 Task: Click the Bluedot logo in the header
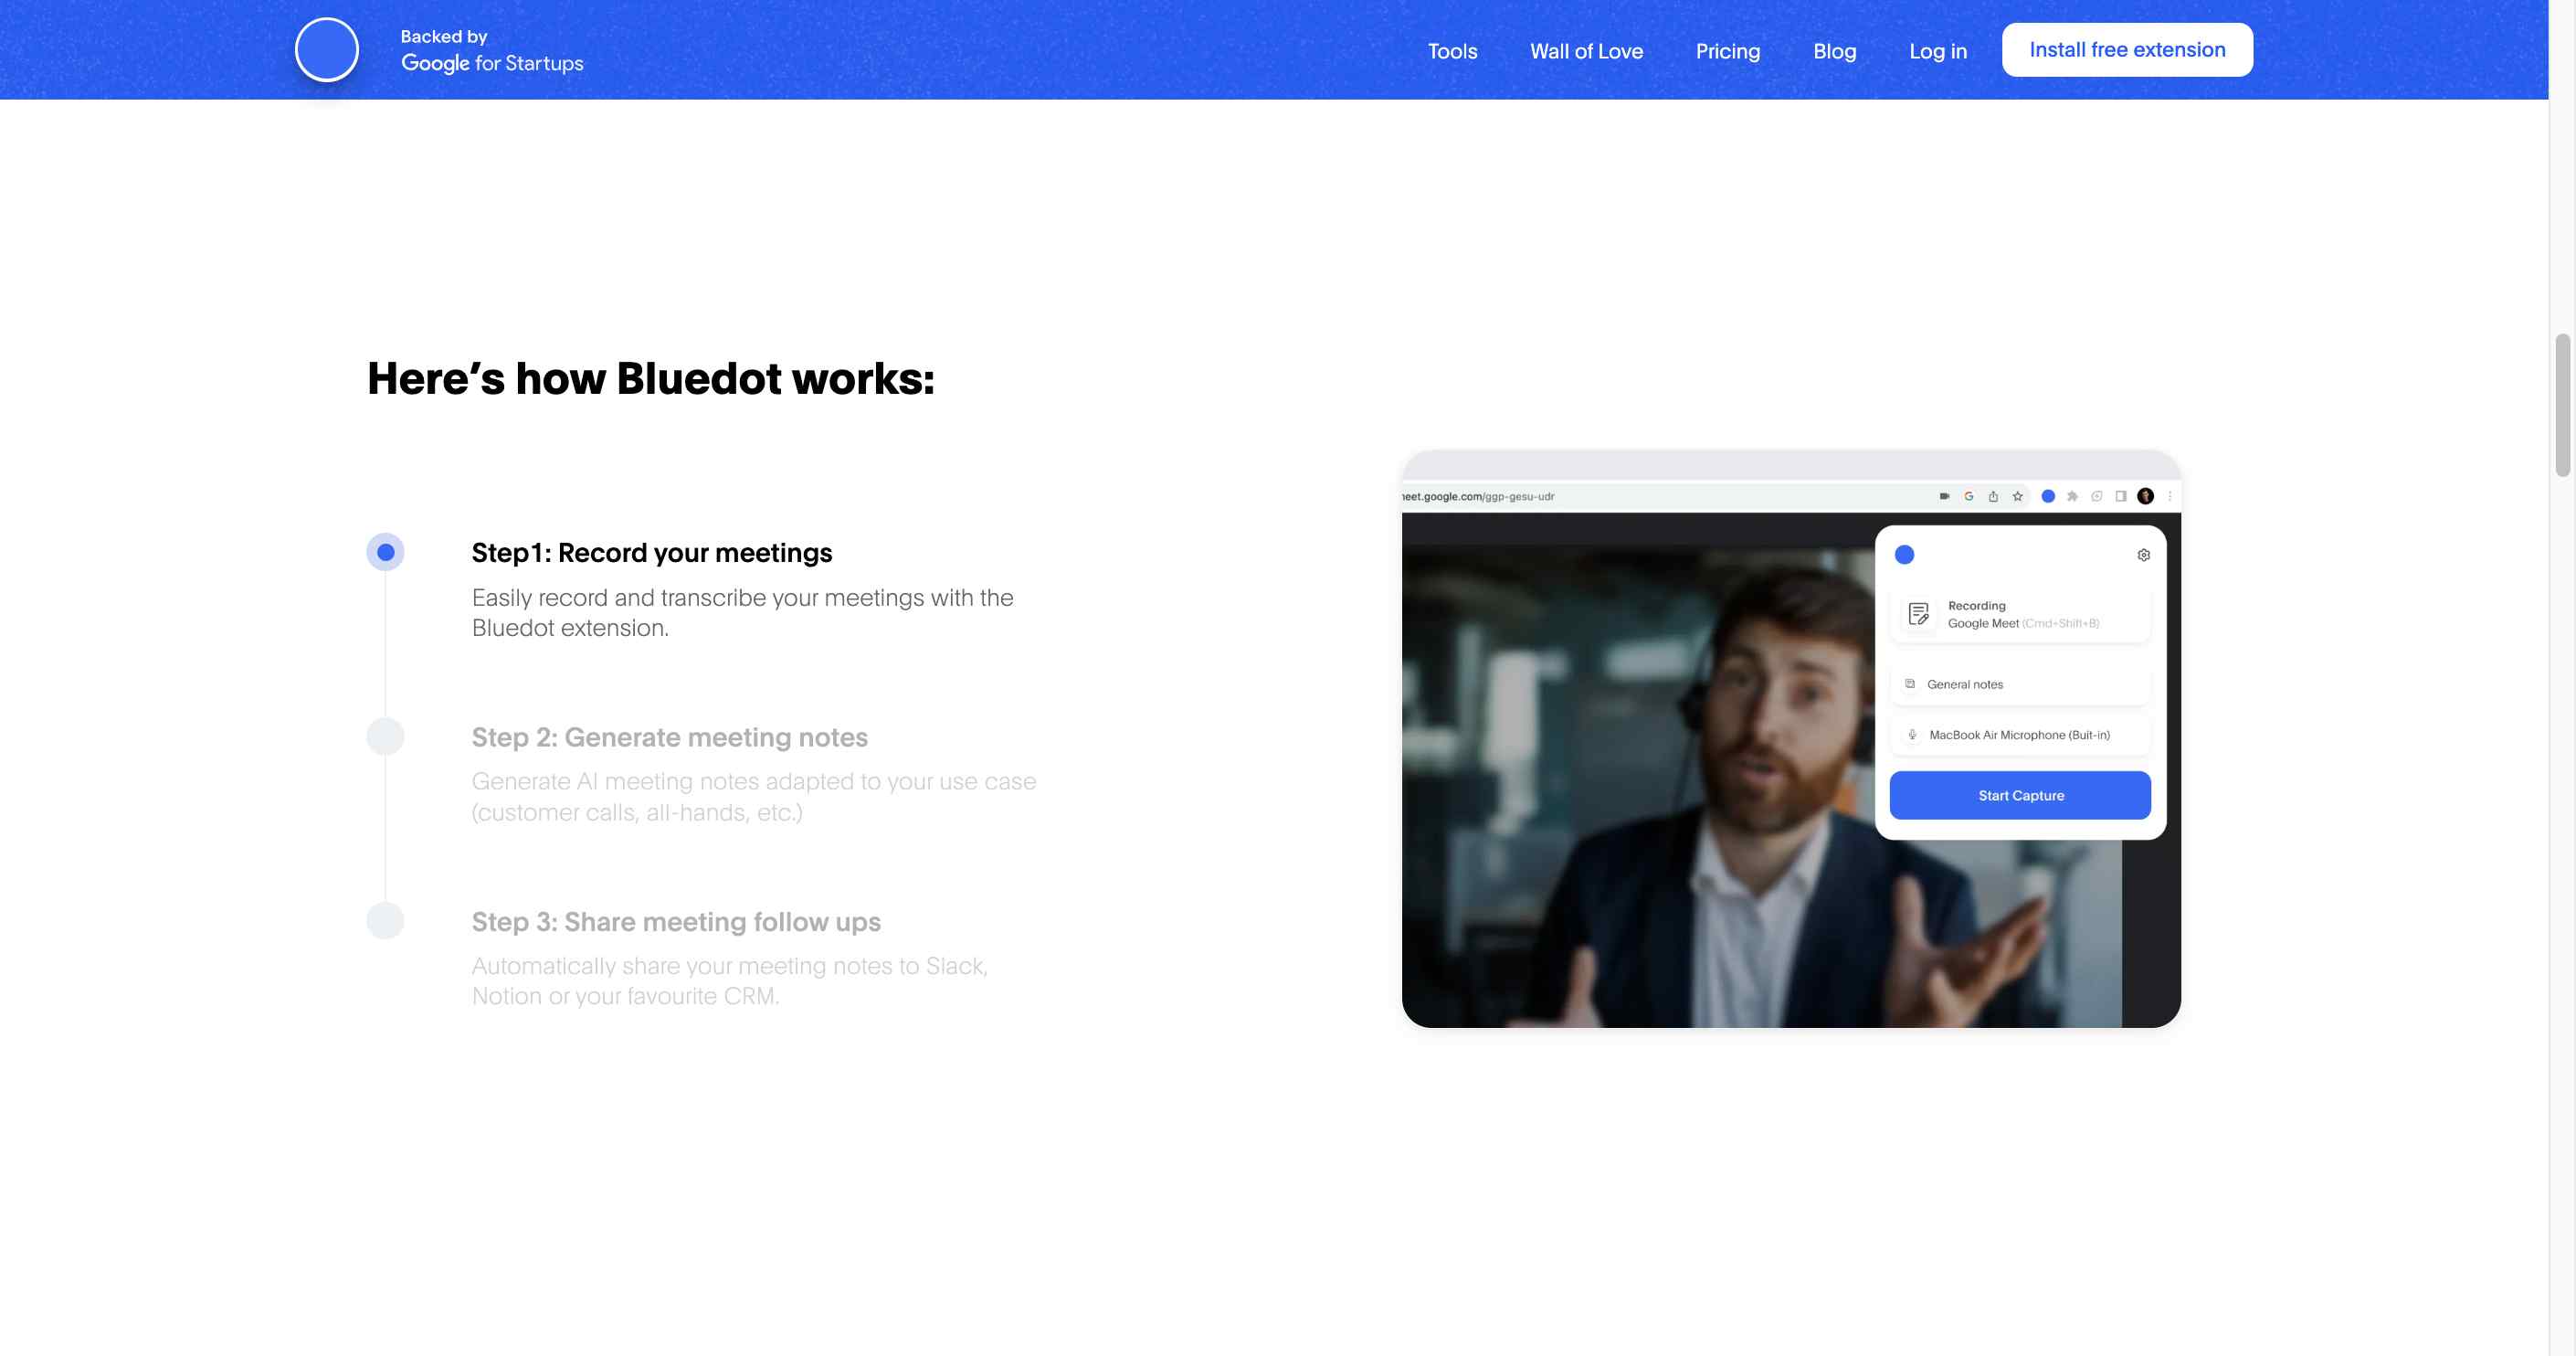point(327,50)
